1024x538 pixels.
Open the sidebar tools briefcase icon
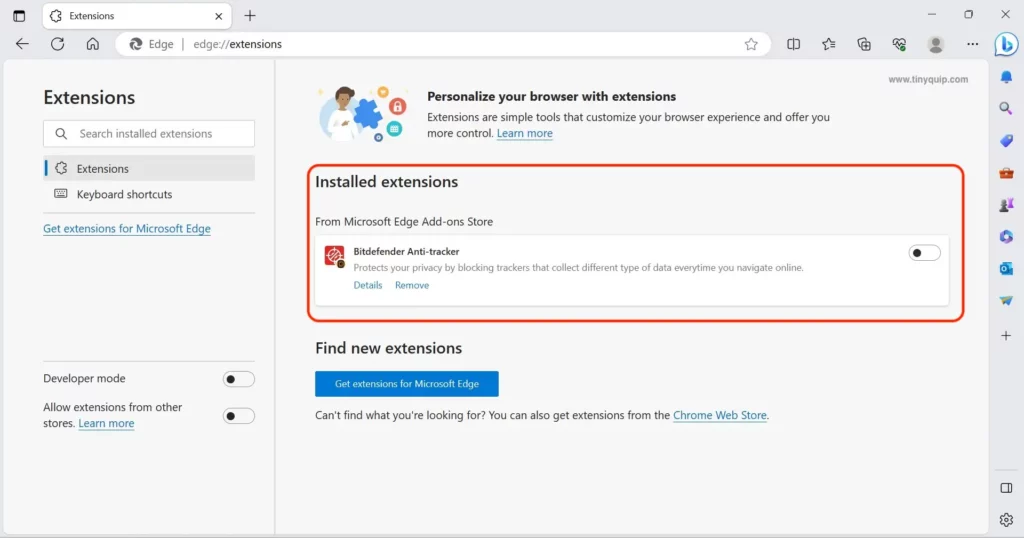pyautogui.click(x=1006, y=173)
